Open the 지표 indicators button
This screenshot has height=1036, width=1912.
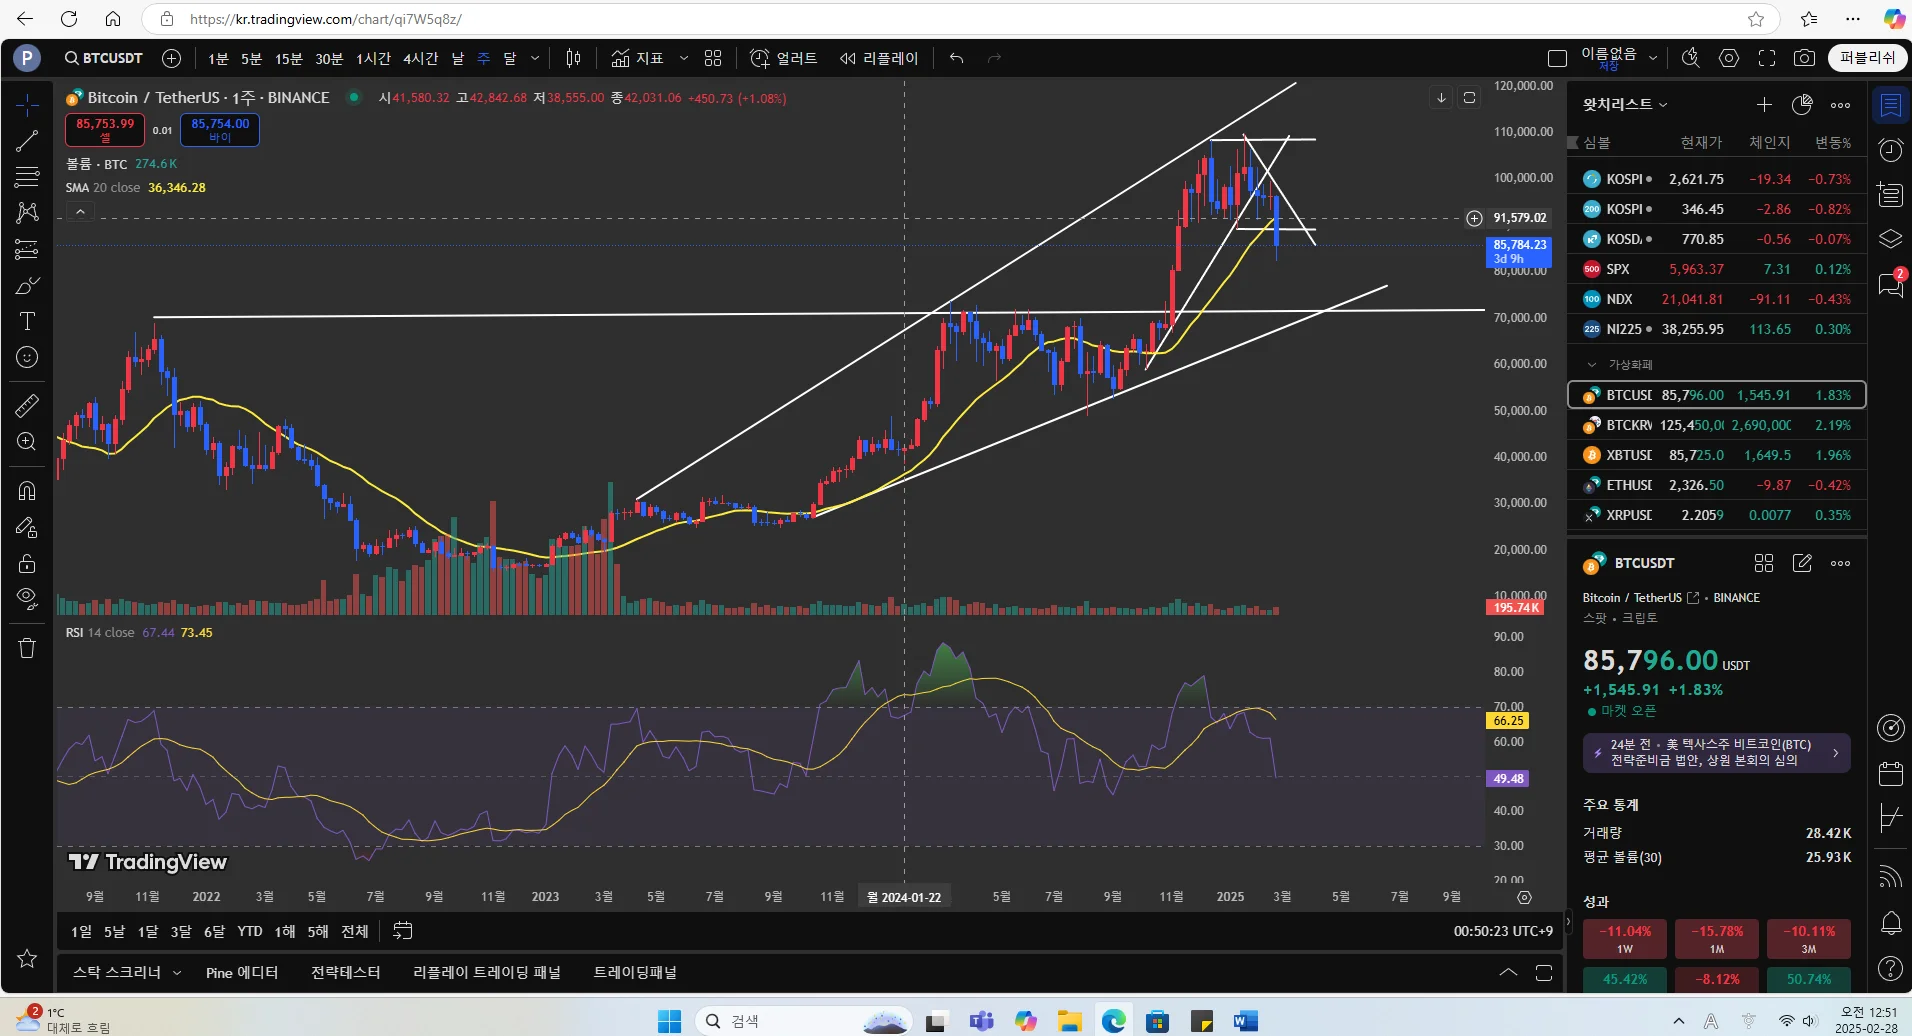[x=637, y=58]
